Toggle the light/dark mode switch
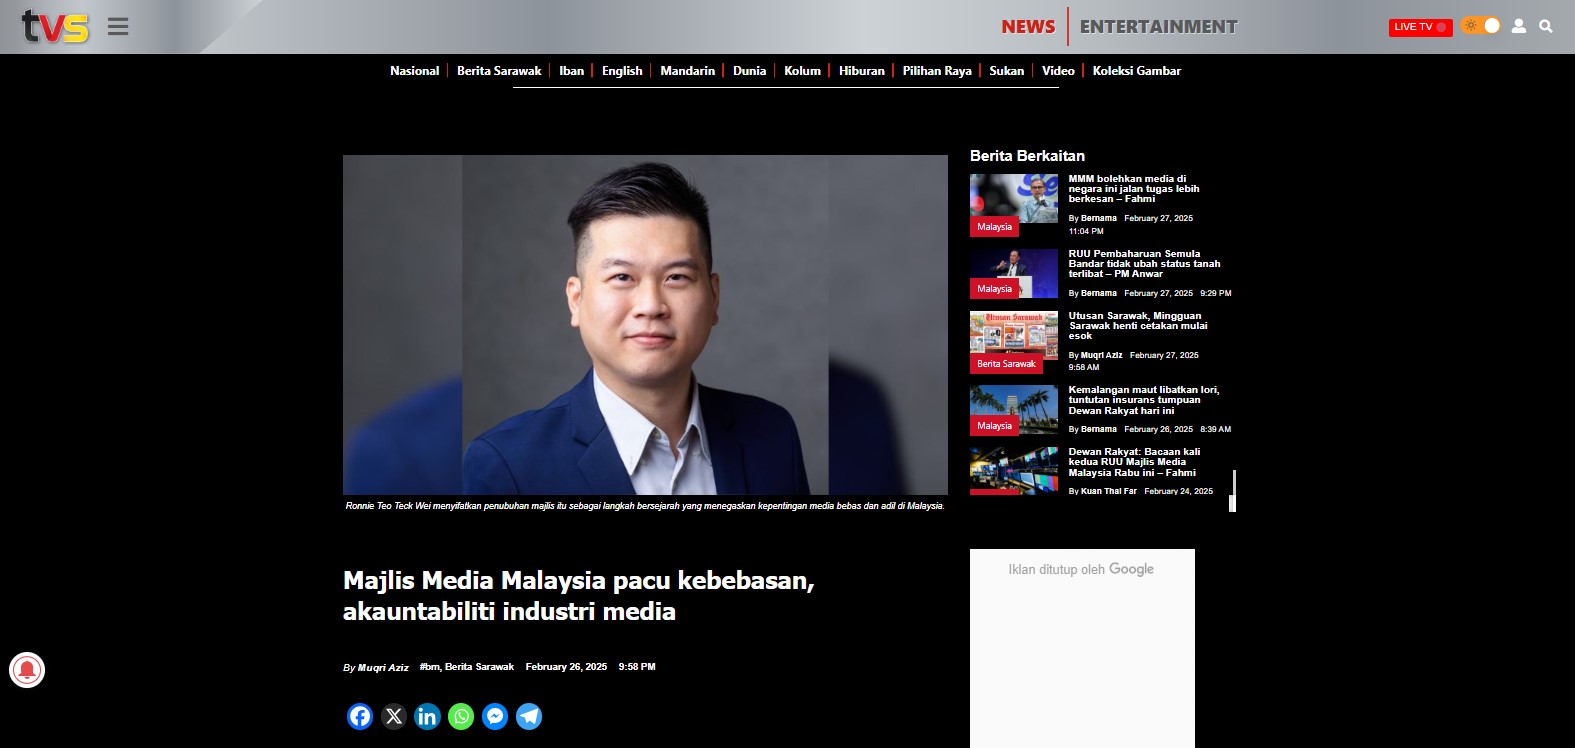The width and height of the screenshot is (1575, 748). coord(1481,26)
